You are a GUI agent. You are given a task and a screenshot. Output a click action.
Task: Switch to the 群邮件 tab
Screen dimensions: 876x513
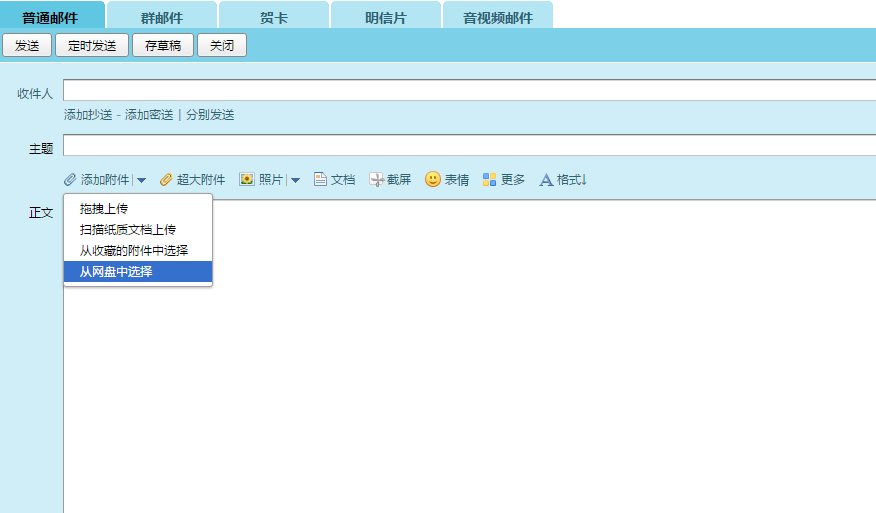(162, 16)
